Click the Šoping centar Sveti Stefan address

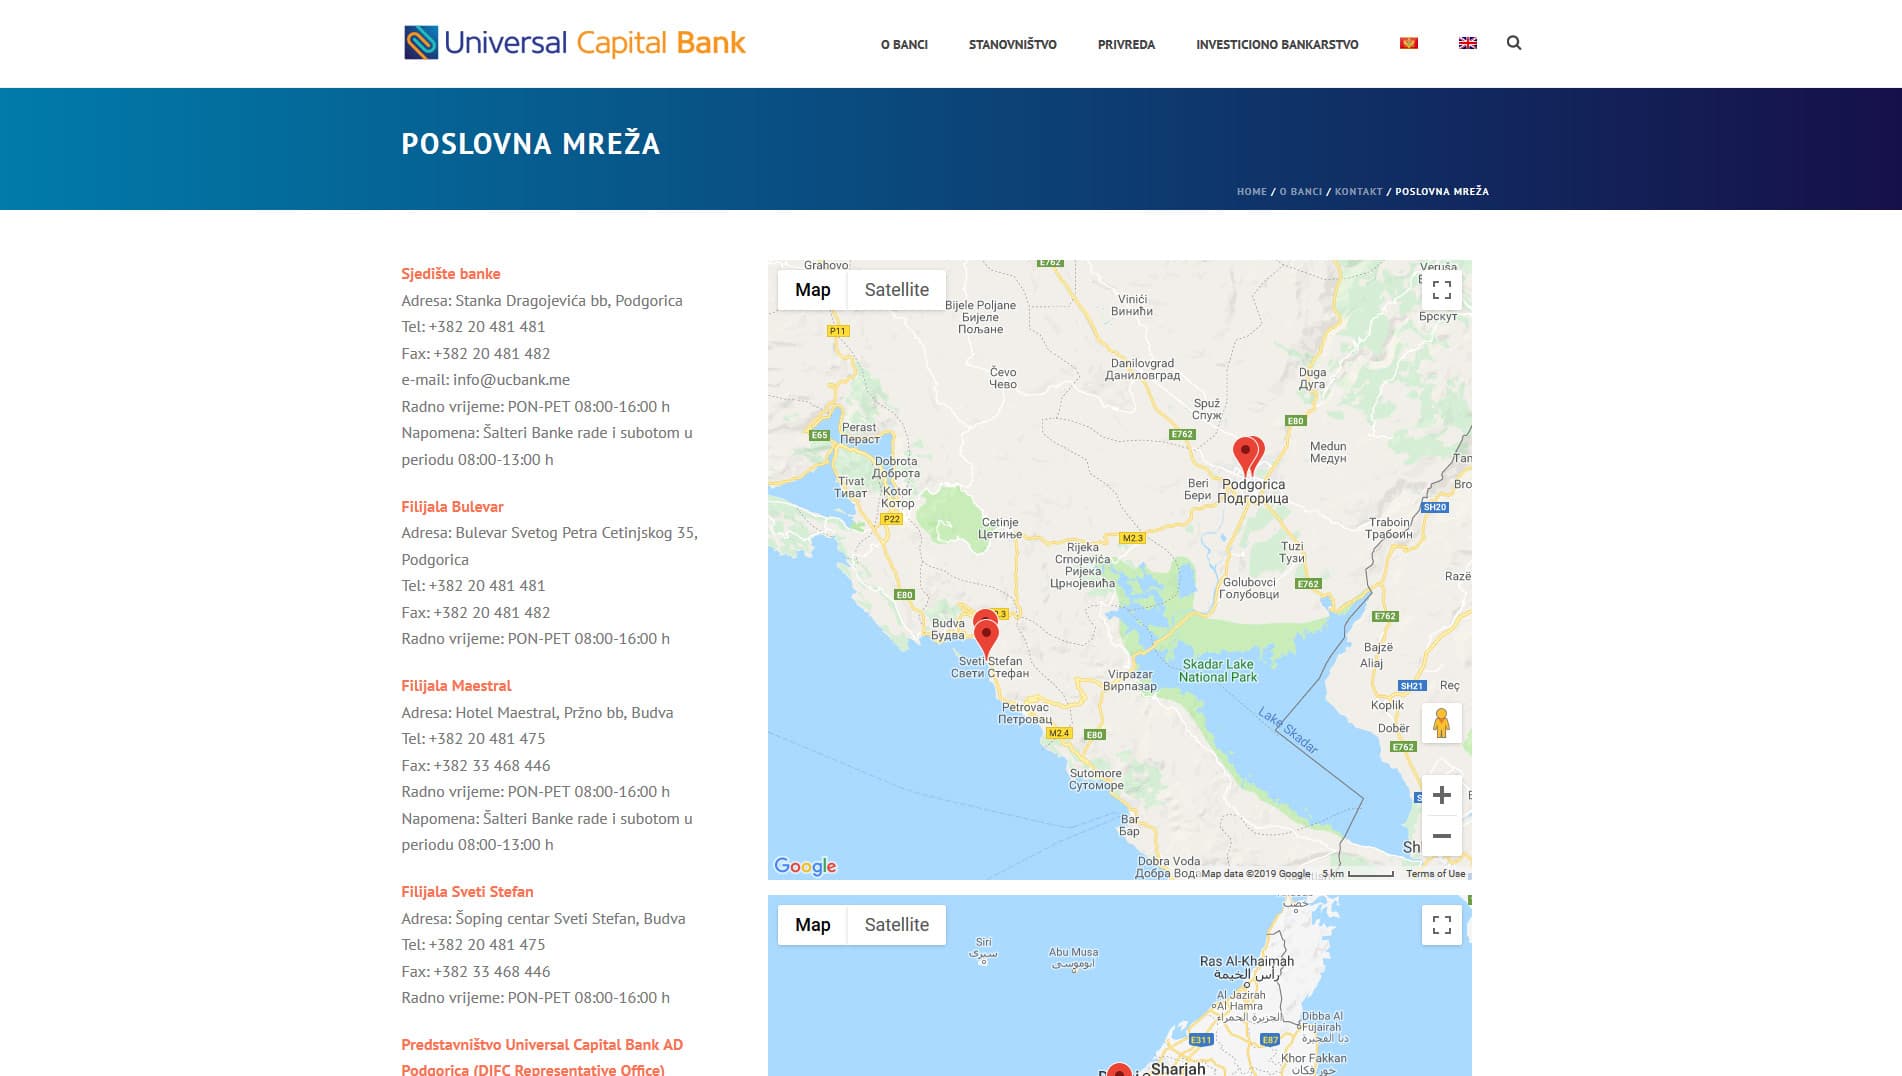coord(543,919)
